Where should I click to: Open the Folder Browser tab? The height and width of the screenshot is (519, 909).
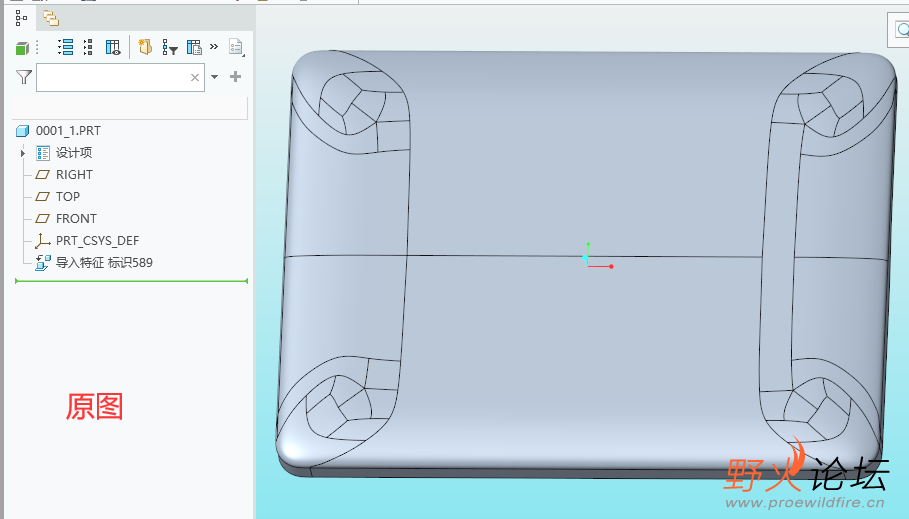[x=51, y=19]
